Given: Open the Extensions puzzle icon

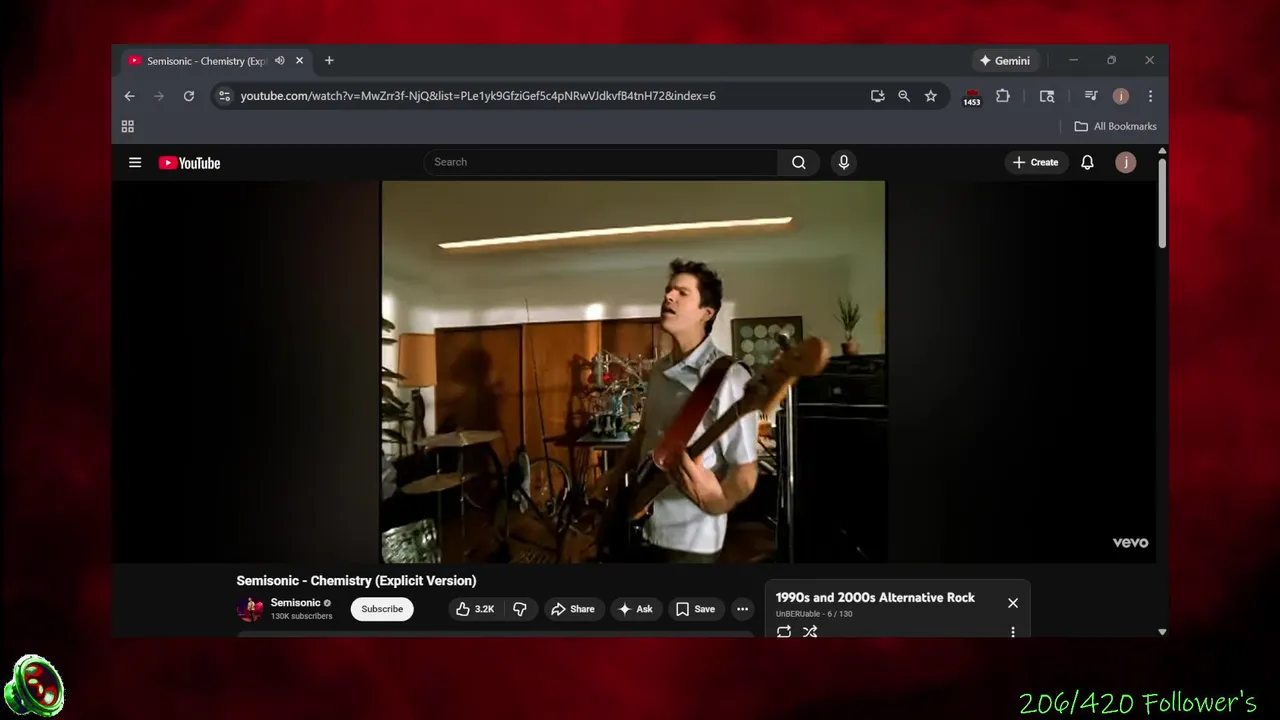Looking at the screenshot, I should pos(1003,96).
